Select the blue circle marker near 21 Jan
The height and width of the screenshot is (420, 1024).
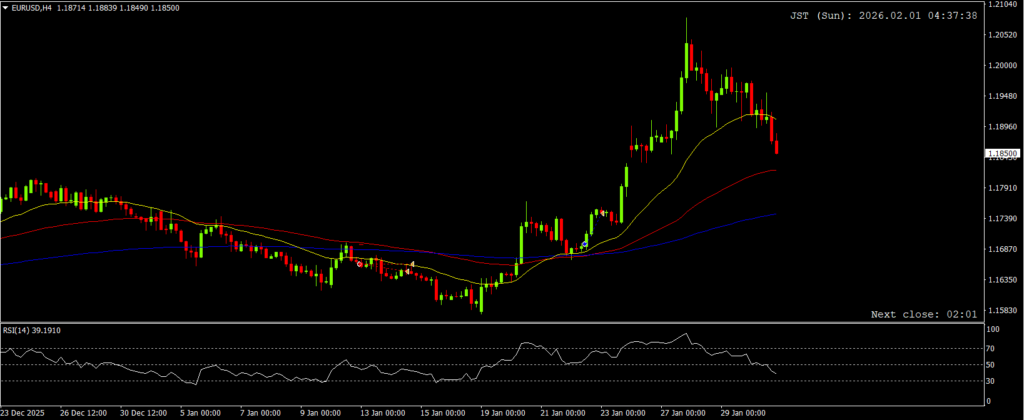pyautogui.click(x=584, y=244)
